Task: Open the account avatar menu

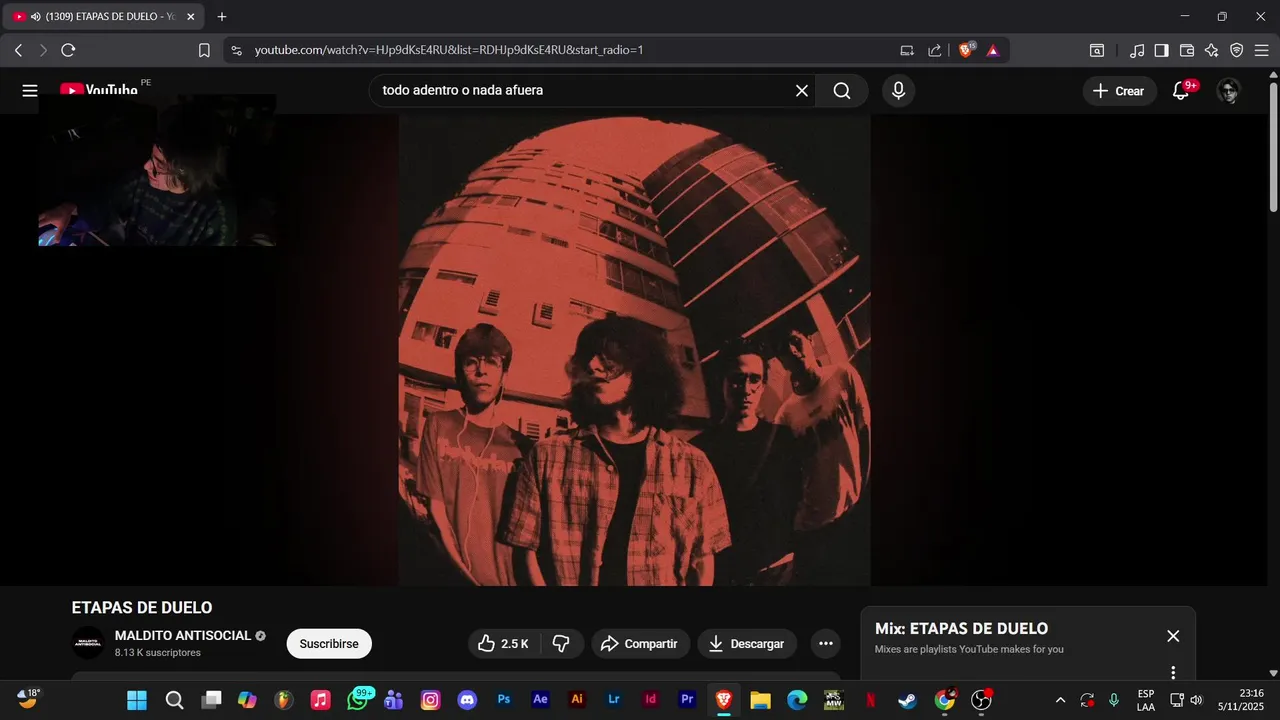Action: point(1229,91)
